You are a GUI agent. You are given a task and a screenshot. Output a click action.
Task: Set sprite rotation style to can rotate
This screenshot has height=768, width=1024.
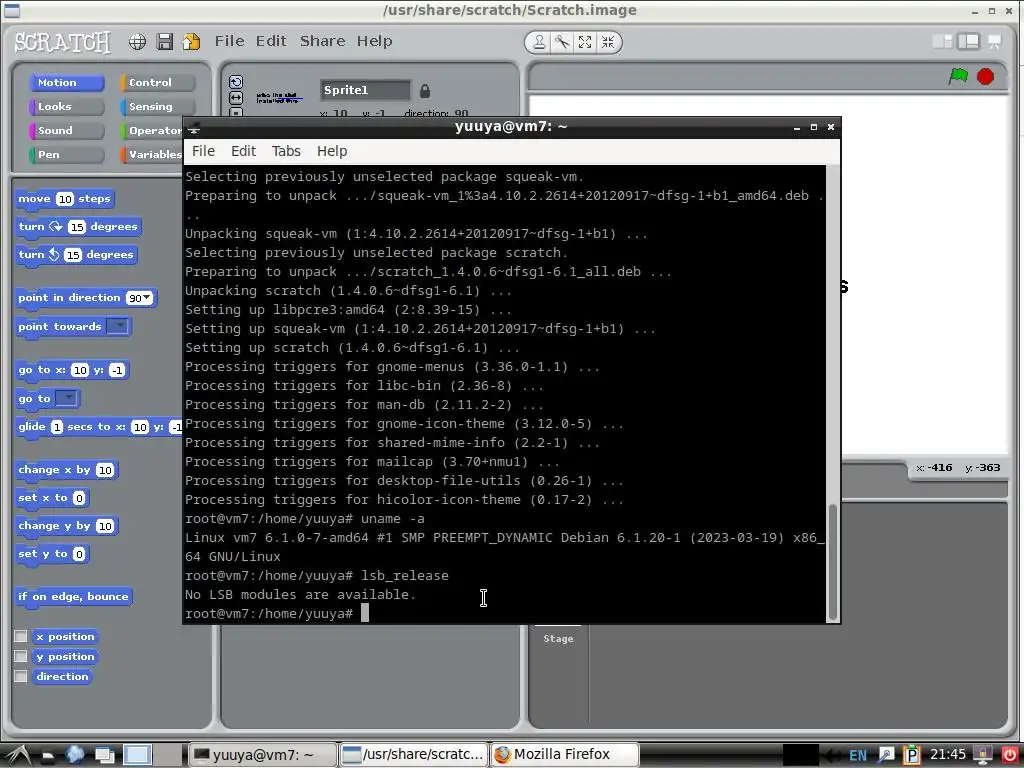coord(236,82)
